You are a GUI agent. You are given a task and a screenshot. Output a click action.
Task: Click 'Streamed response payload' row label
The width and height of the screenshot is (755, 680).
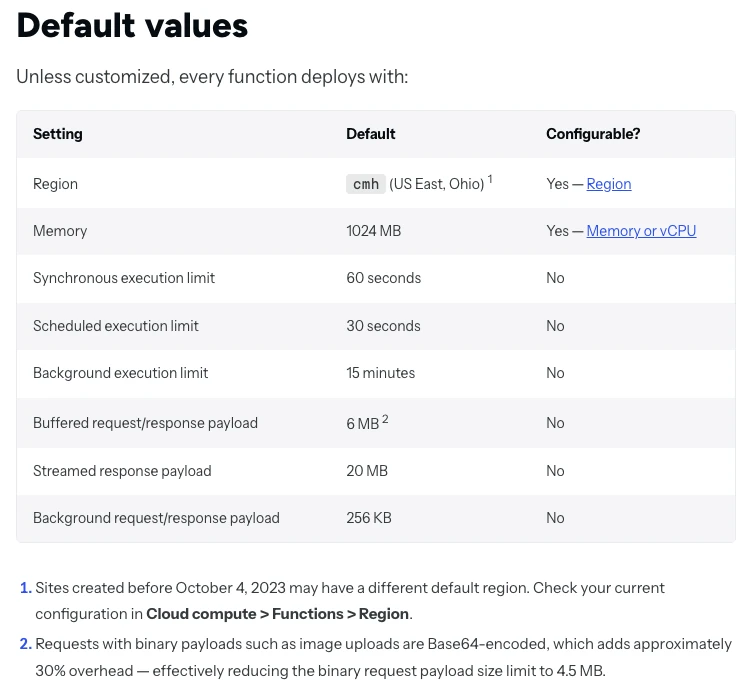click(x=122, y=471)
